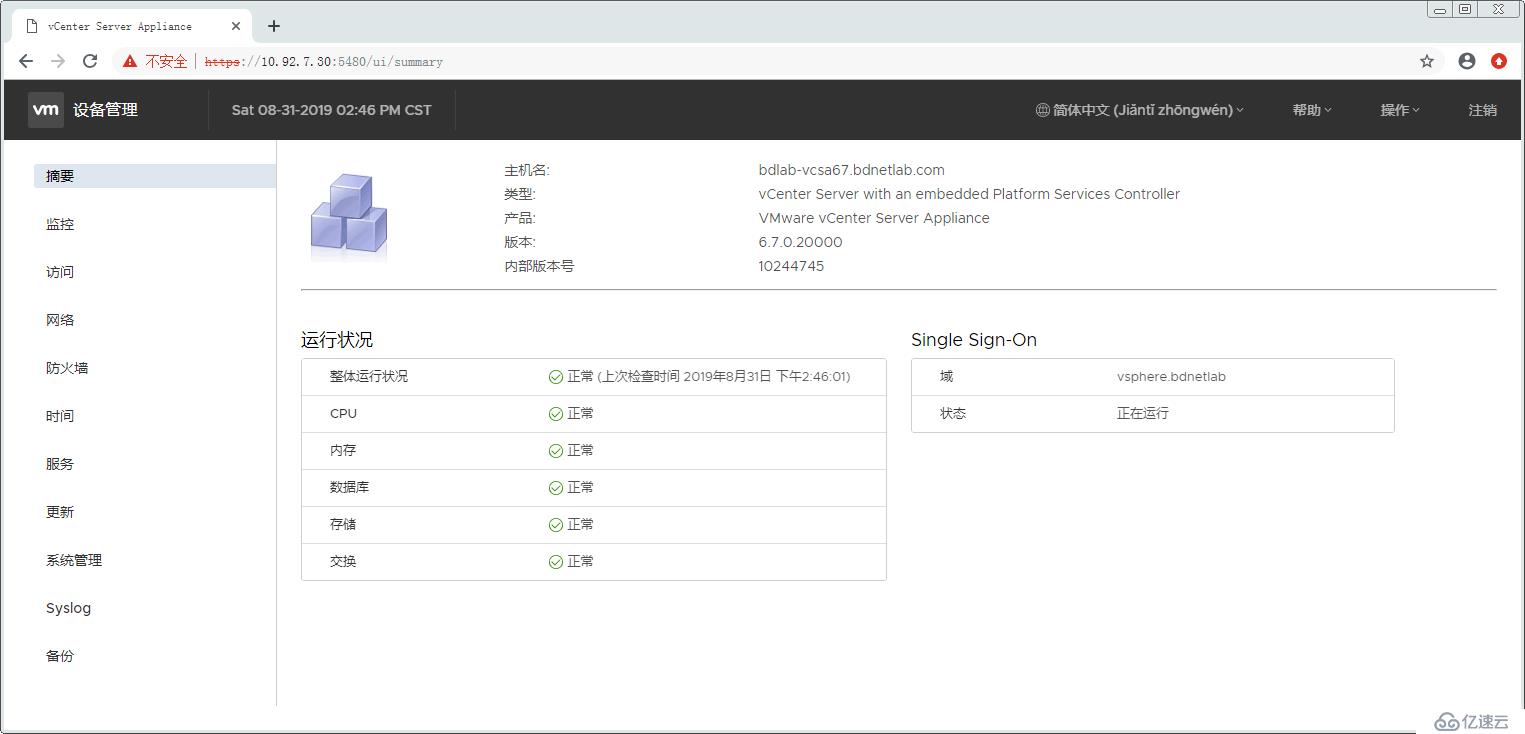Click green check icon in 交换 row

click(x=556, y=562)
